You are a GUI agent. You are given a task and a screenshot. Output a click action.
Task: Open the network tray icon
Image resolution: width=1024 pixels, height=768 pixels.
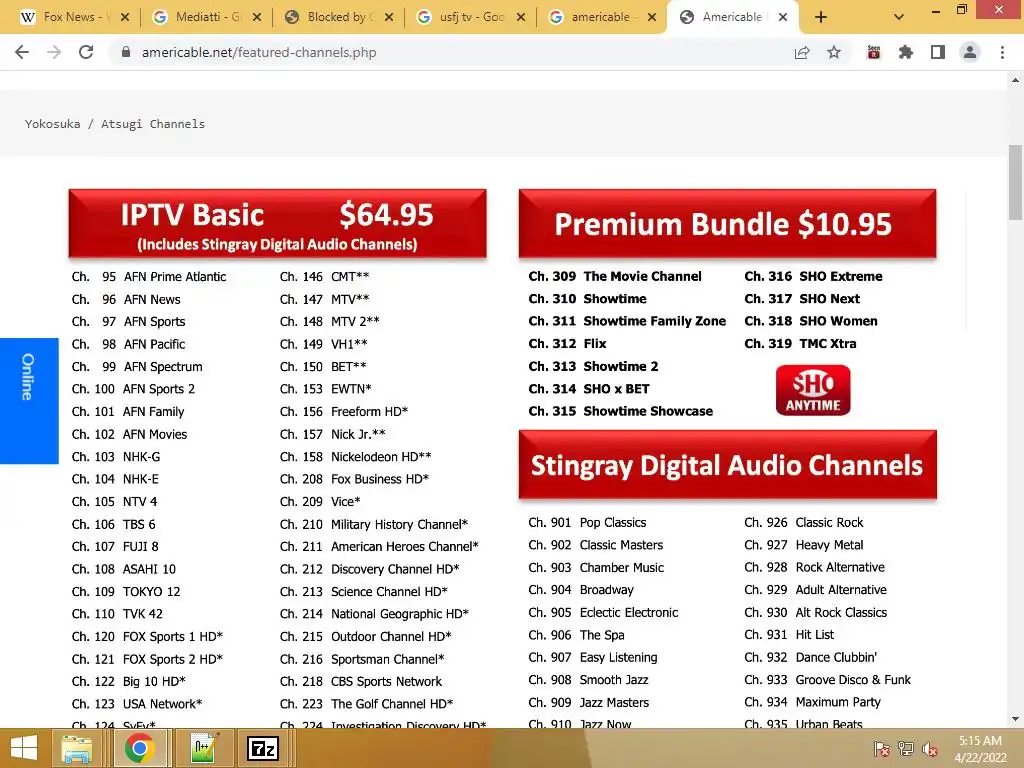[906, 749]
